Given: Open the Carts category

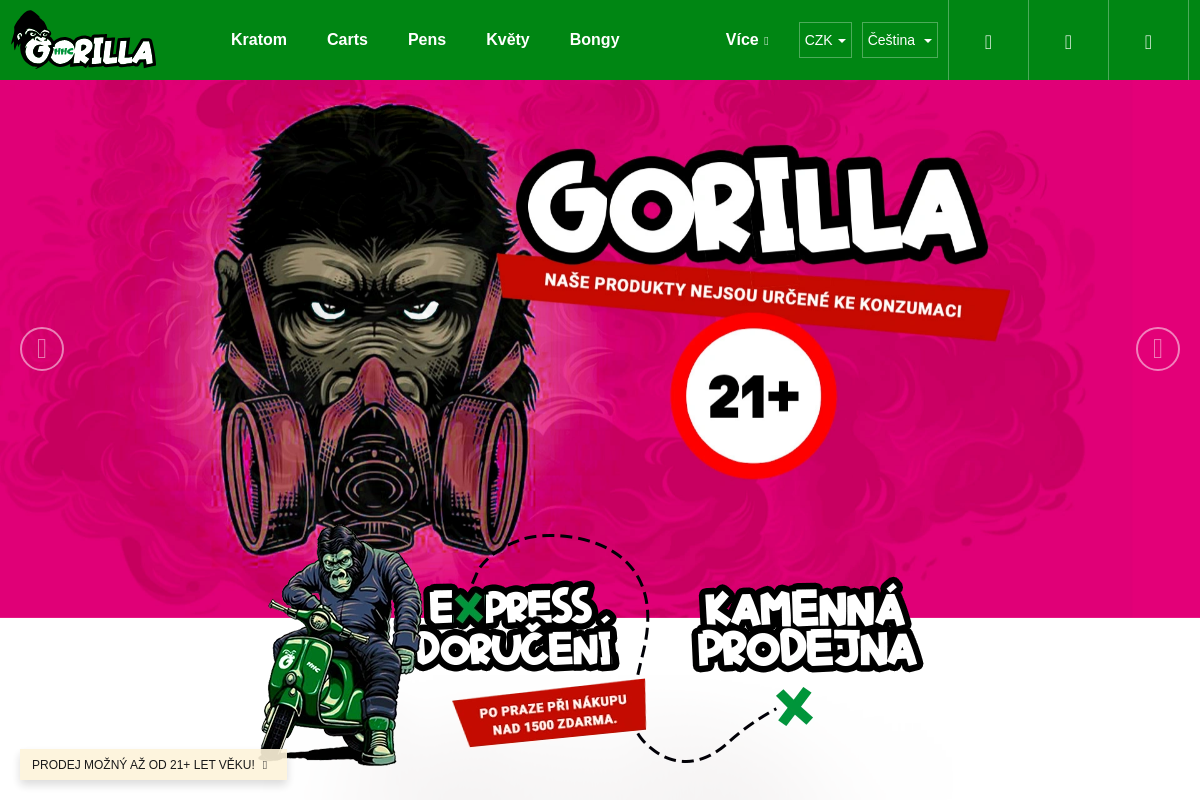Looking at the screenshot, I should (x=347, y=40).
